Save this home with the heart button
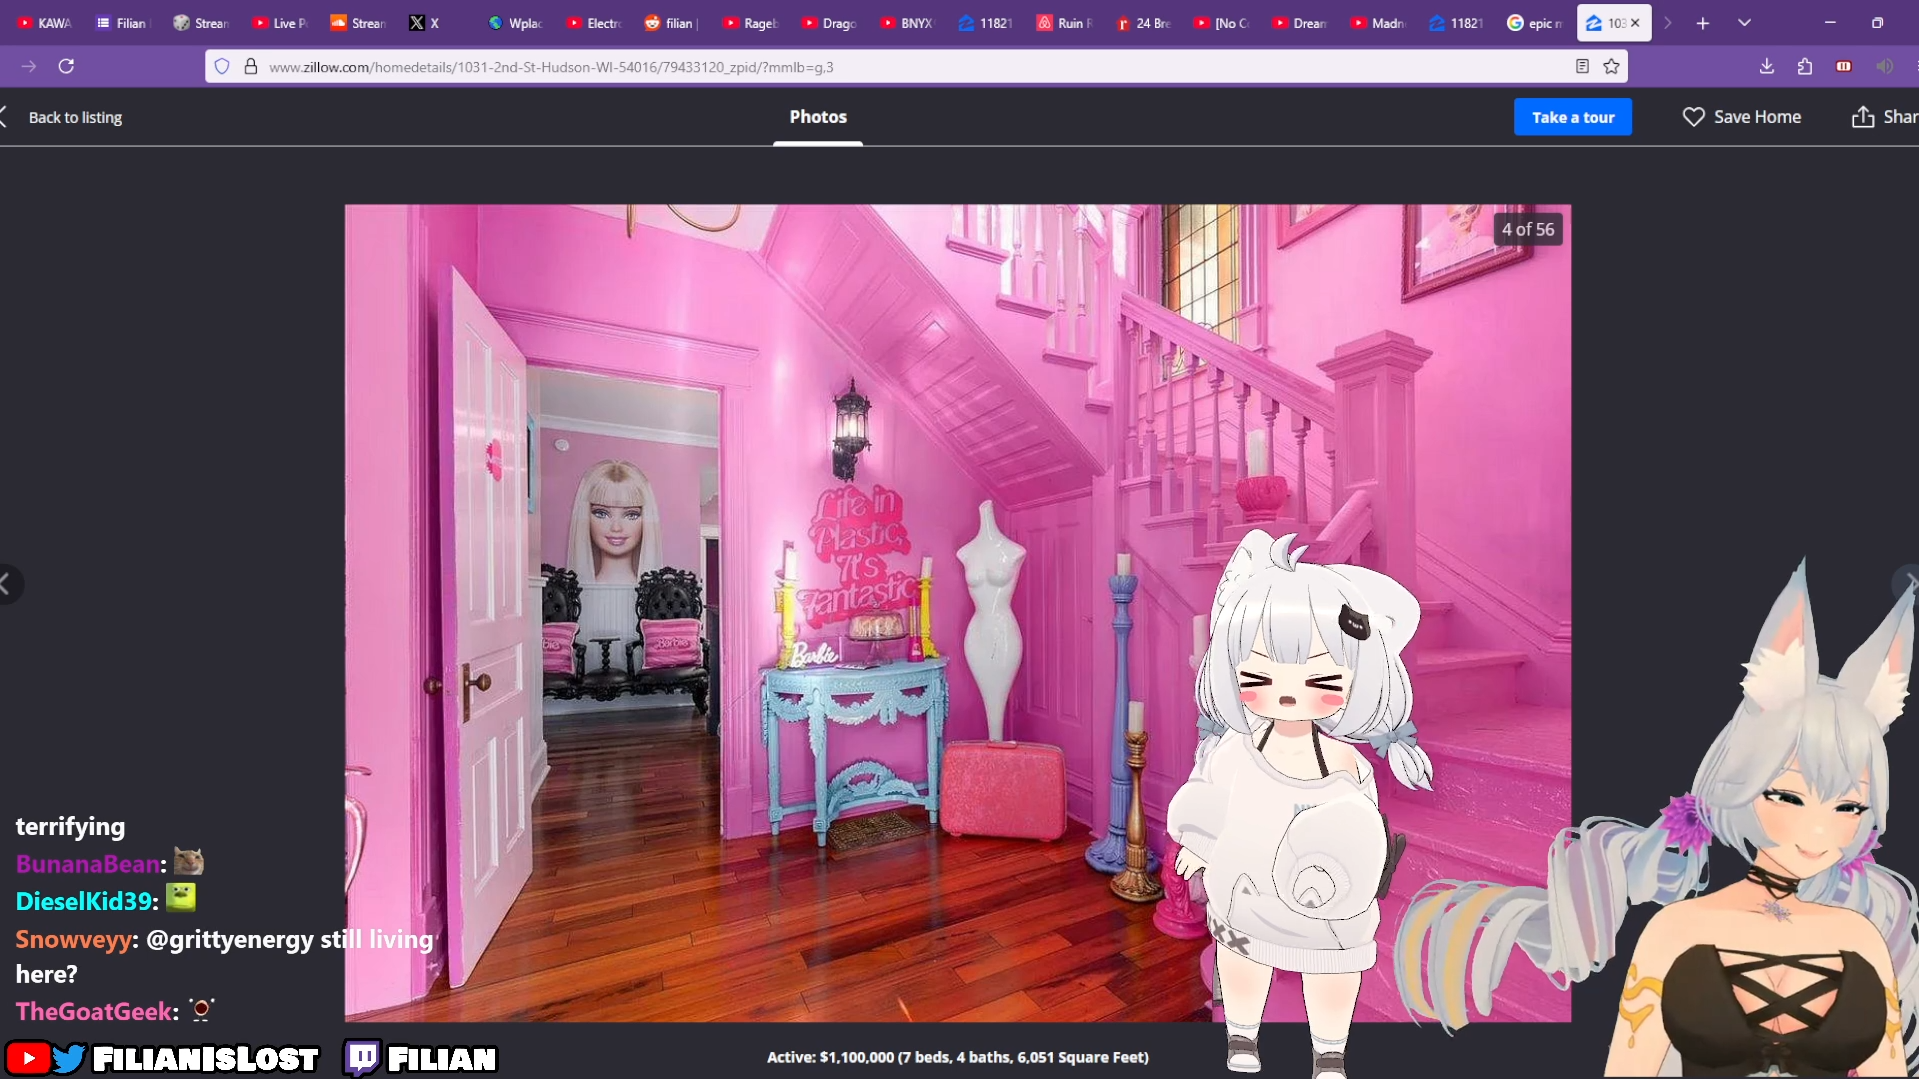 [1742, 117]
